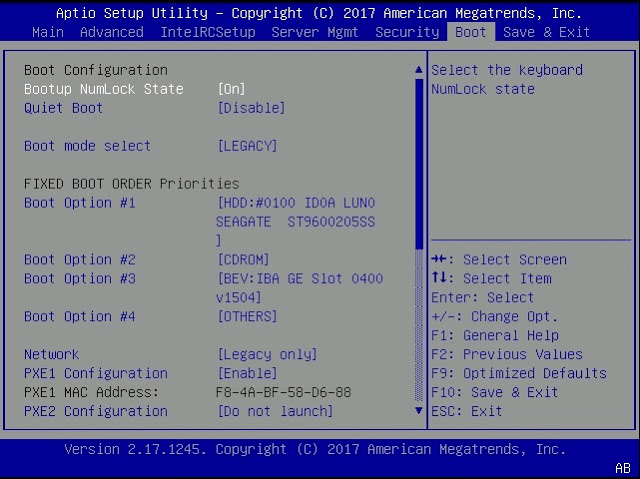
Task: Click the Select Screen arrows hint
Action: pos(499,259)
